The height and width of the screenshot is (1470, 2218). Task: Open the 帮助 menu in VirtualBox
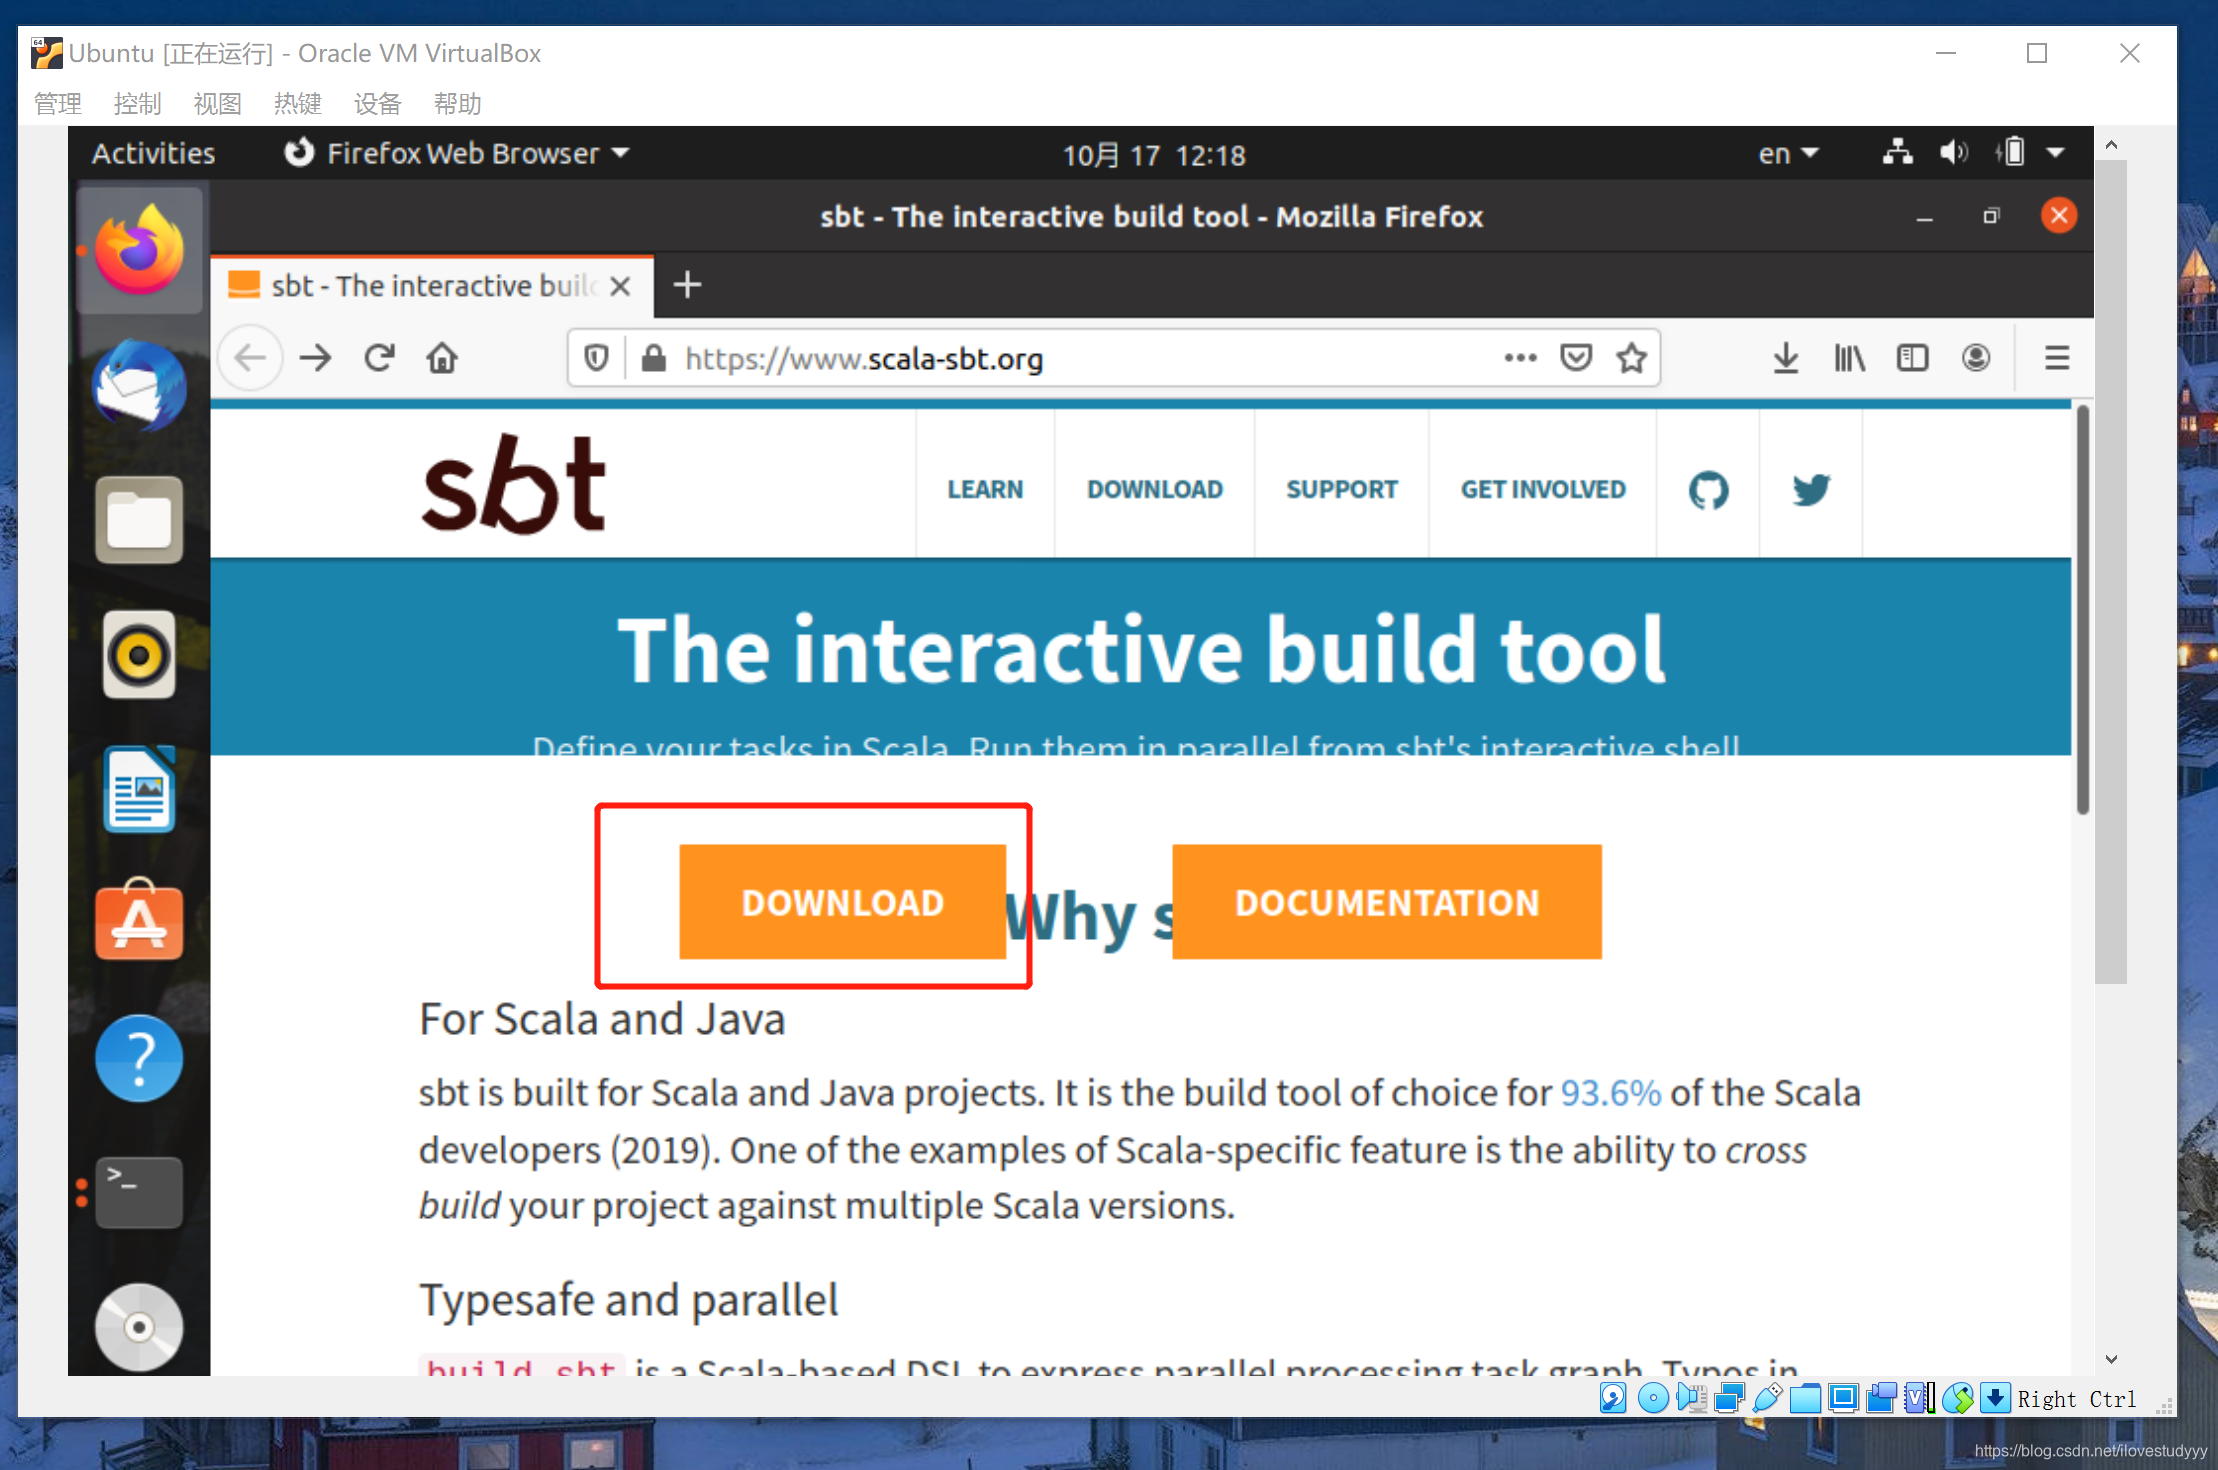(x=458, y=103)
